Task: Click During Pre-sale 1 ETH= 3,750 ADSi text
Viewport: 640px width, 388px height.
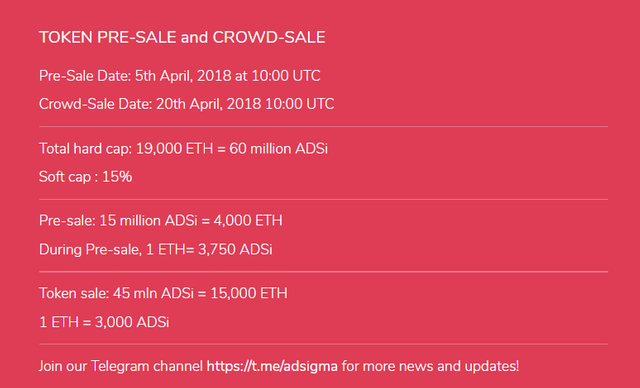Action: [156, 249]
